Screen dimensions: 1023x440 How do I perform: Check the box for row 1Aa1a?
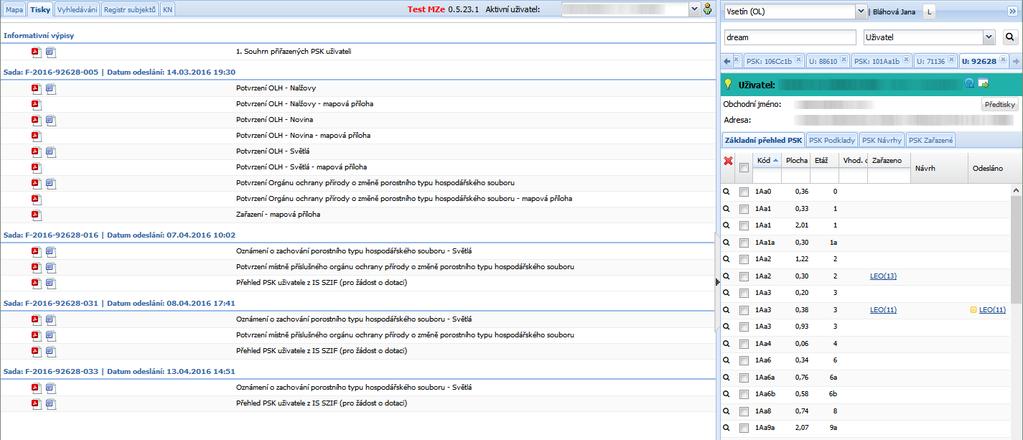(744, 242)
